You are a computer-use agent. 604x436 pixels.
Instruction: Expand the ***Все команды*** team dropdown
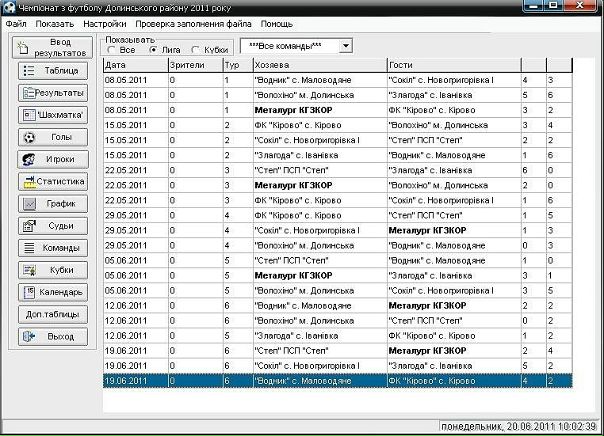345,46
